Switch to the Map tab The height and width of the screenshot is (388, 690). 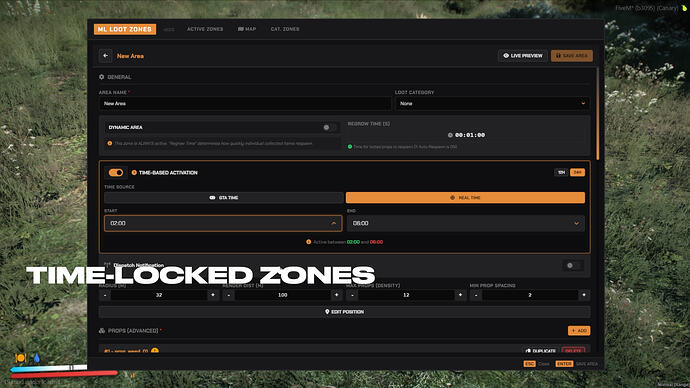click(x=247, y=29)
